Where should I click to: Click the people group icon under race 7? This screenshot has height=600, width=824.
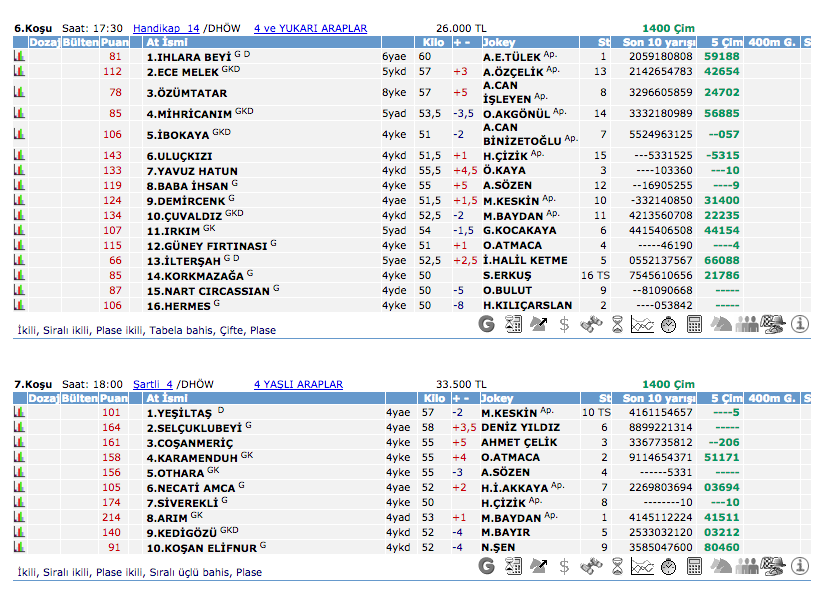(x=747, y=567)
